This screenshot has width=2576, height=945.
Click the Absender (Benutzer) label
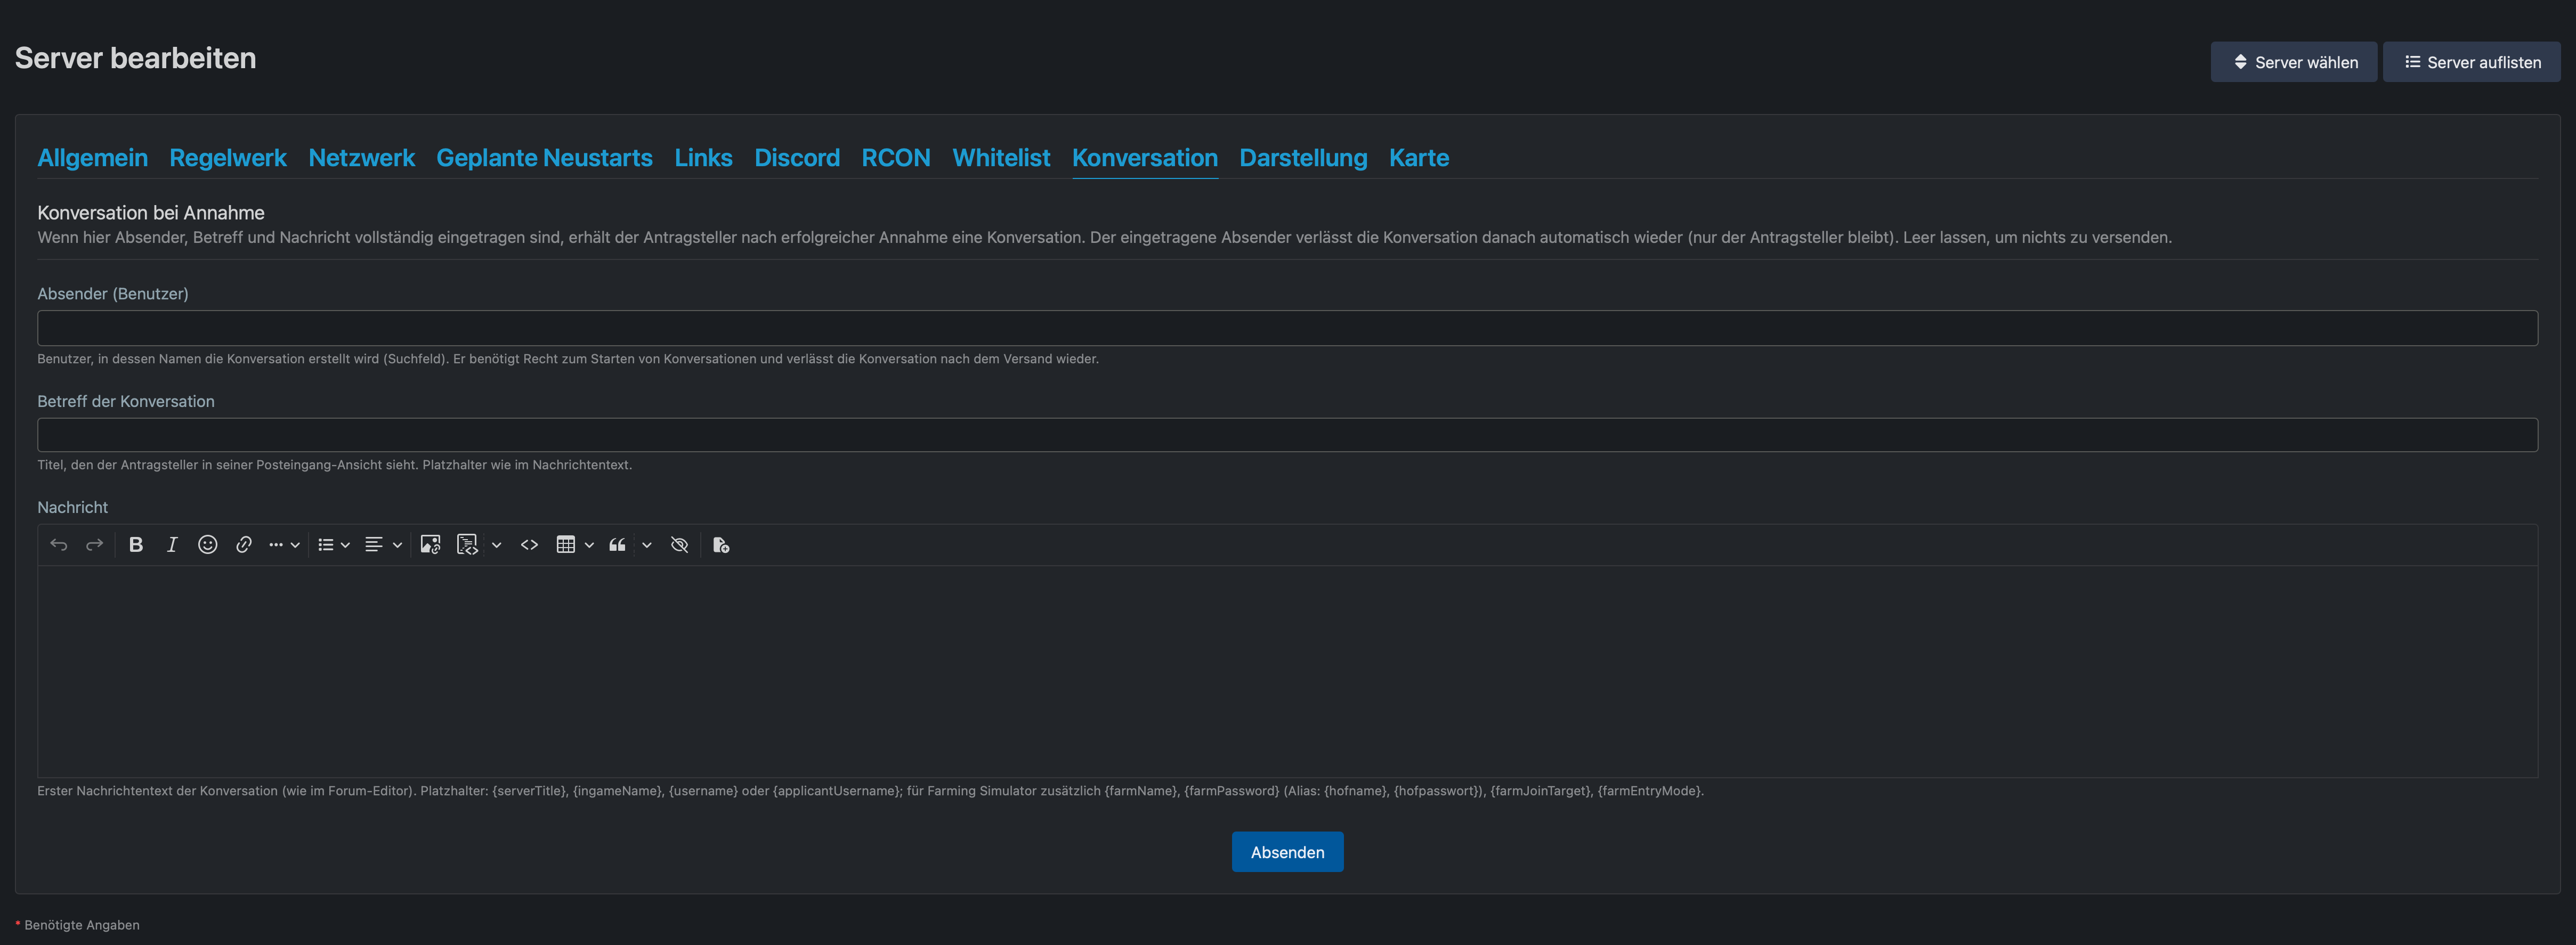(113, 294)
